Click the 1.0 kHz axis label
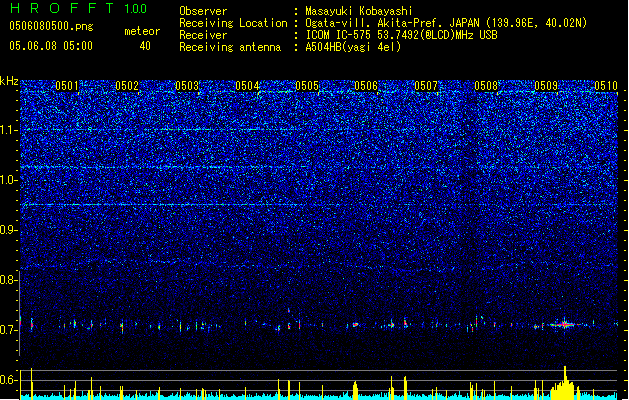This screenshot has height=400, width=629. tap(8, 180)
